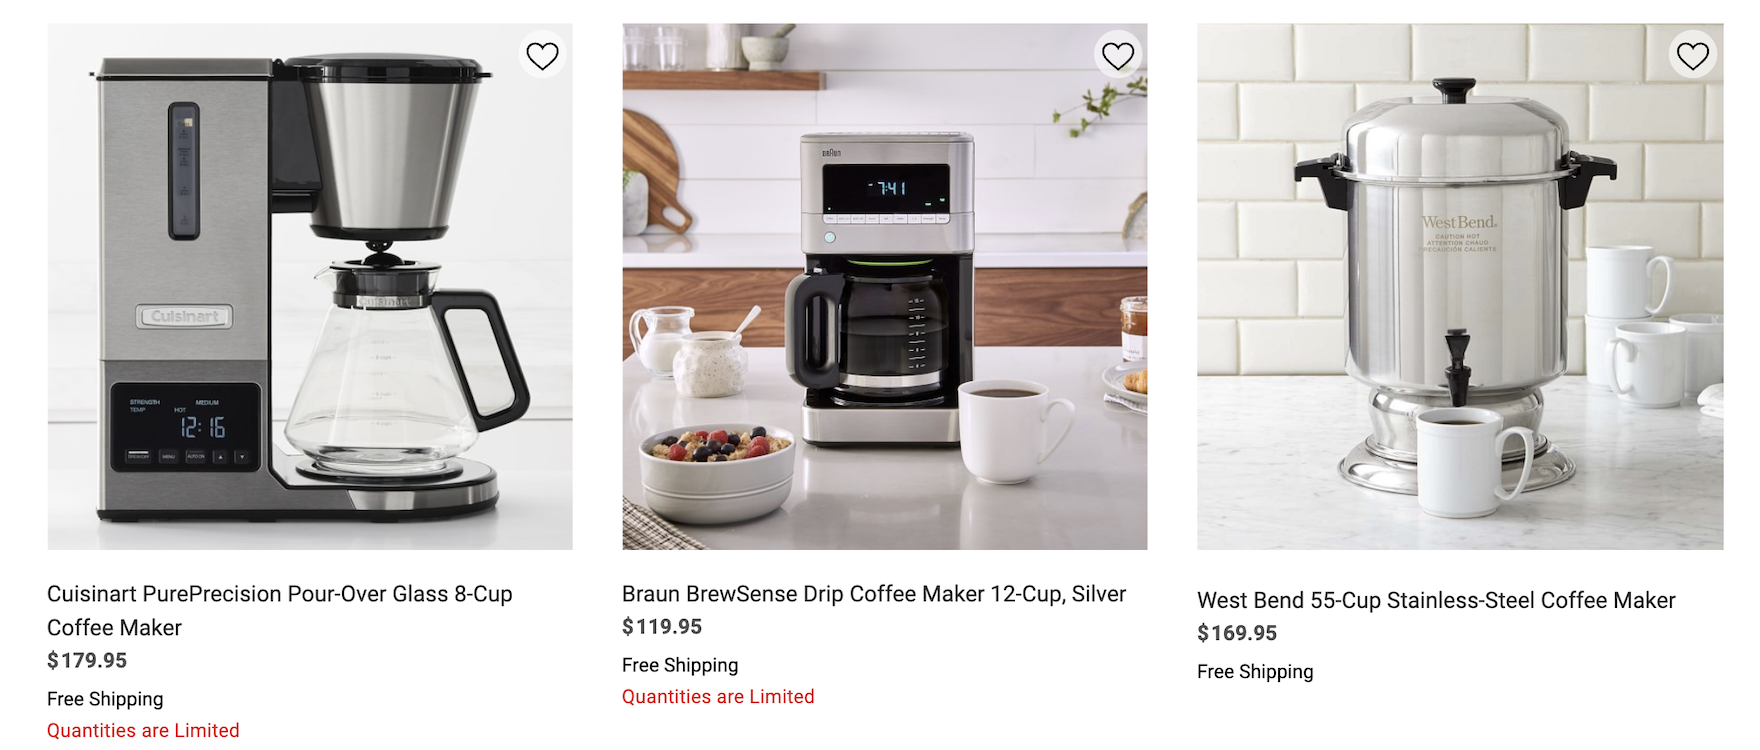Open Cuisinart PurePrecision Pour-Over Glass 8-Cup title link
The image size is (1760, 750).
click(x=280, y=611)
